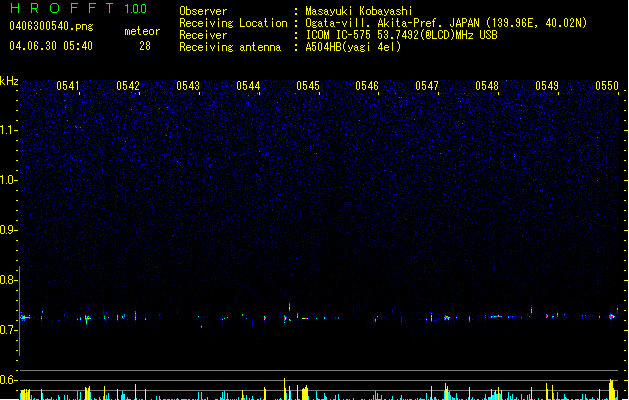629x400 pixels.
Task: Click the 0.6 kHz axis label
Action: pyautogui.click(x=8, y=380)
